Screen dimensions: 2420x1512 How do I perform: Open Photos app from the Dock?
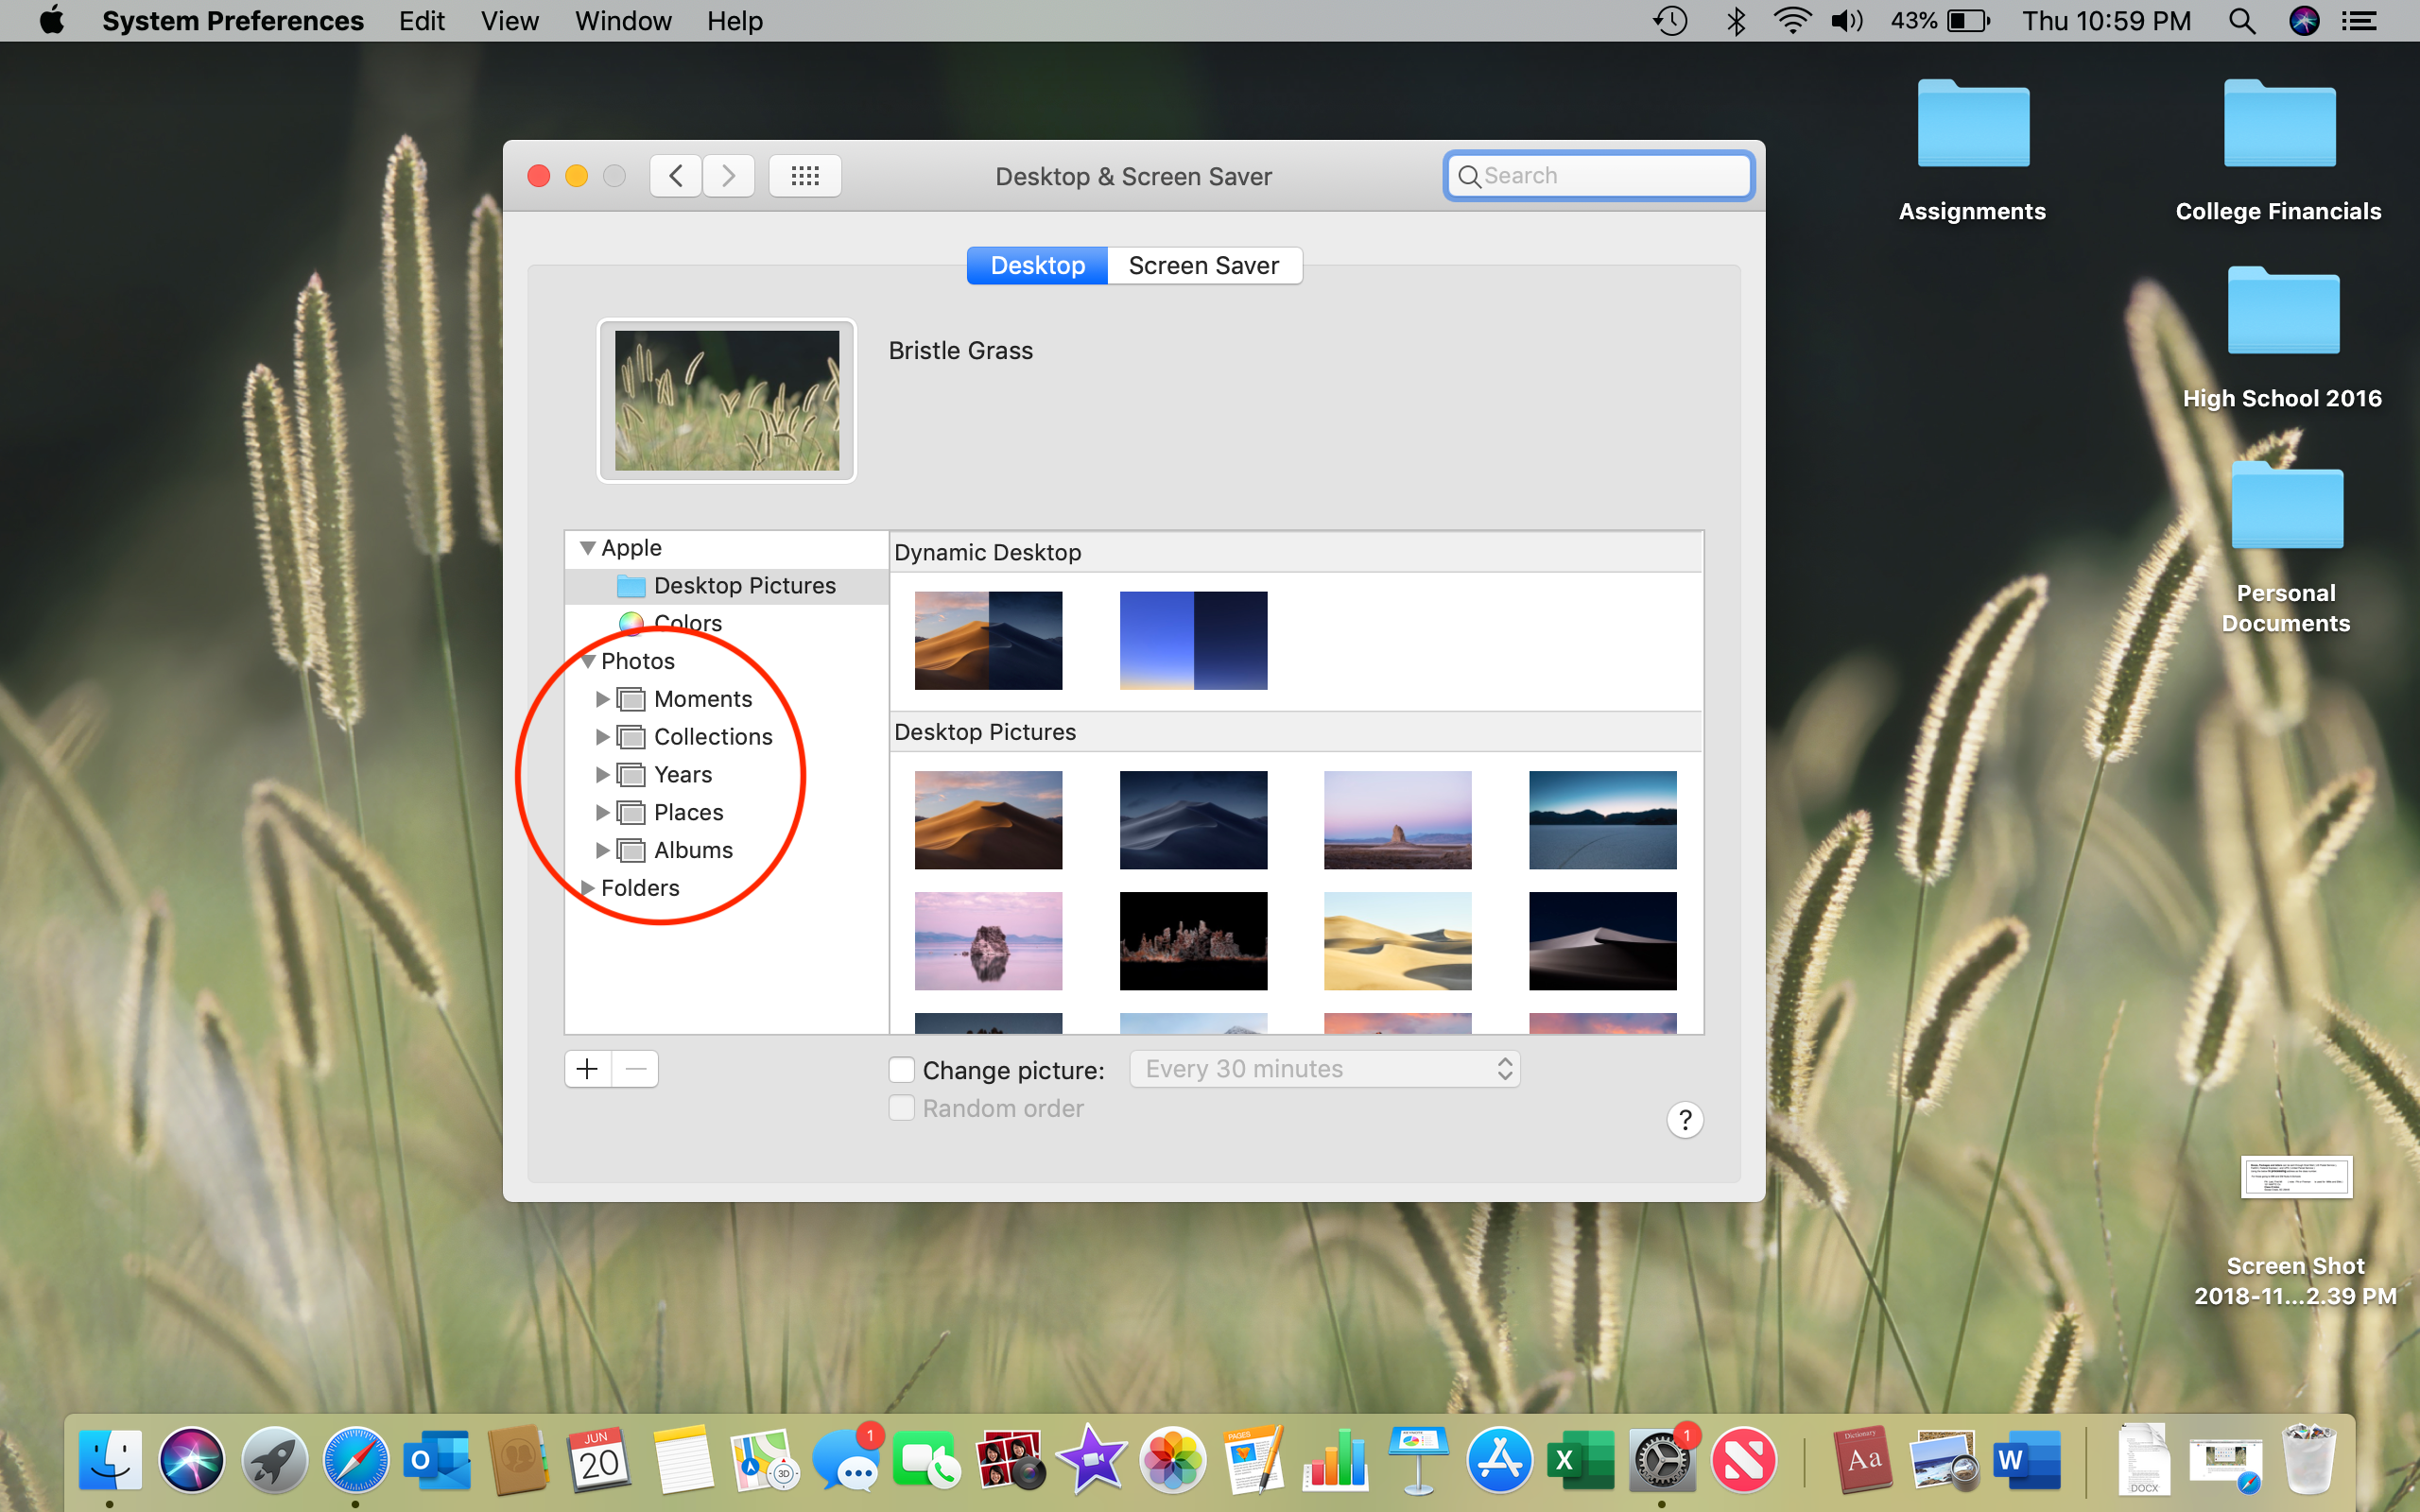coord(1173,1460)
